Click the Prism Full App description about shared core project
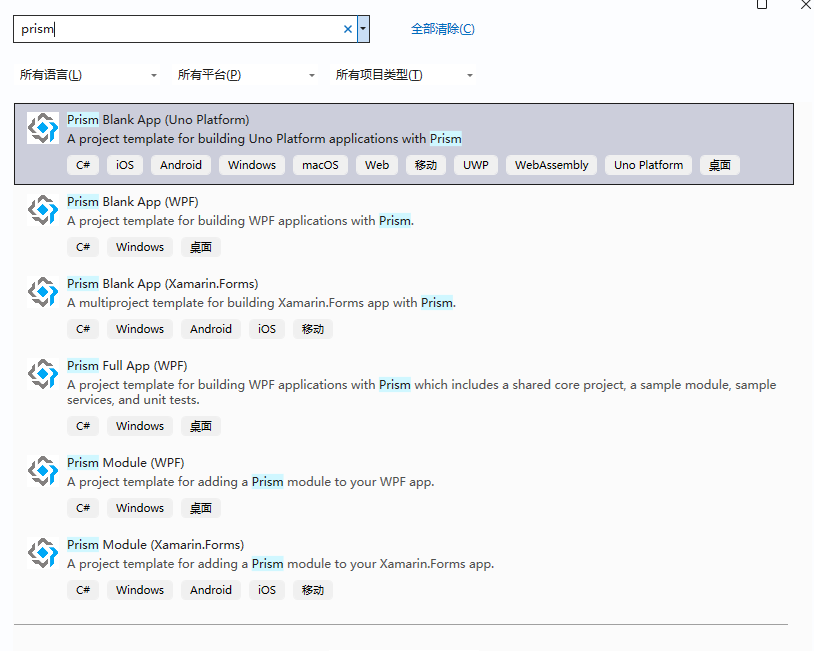The height and width of the screenshot is (651, 814). 422,392
